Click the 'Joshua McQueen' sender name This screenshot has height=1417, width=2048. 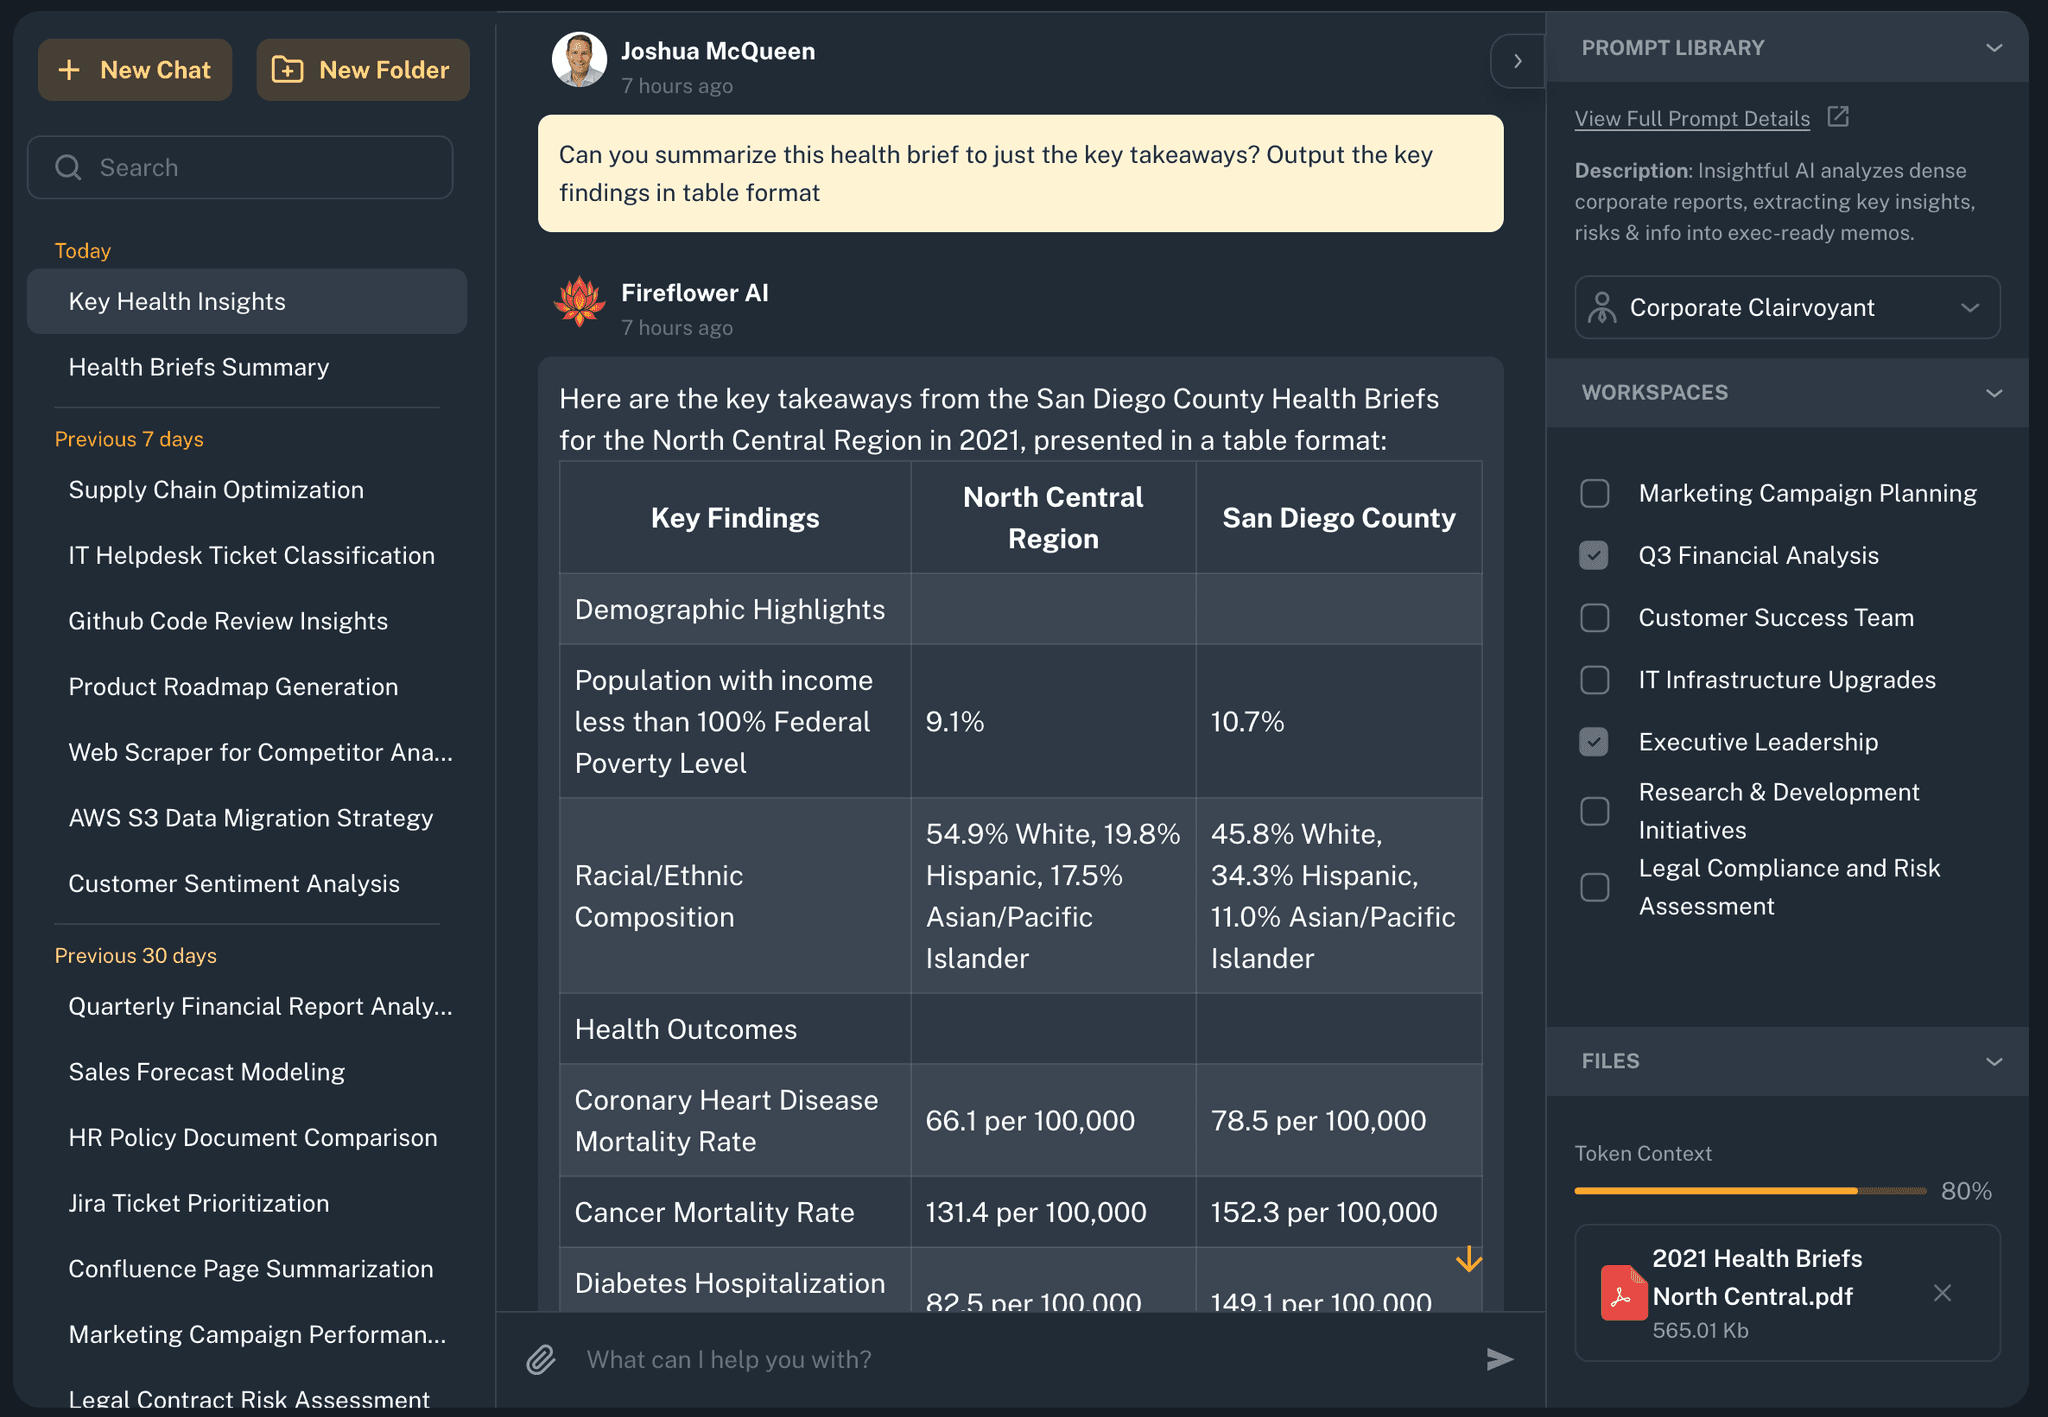pos(718,51)
